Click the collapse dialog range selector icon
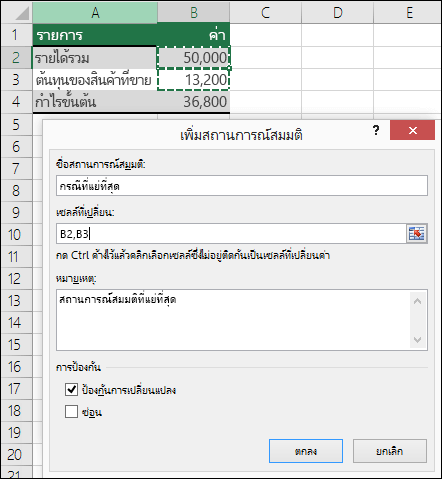The width and height of the screenshot is (442, 479). [417, 233]
